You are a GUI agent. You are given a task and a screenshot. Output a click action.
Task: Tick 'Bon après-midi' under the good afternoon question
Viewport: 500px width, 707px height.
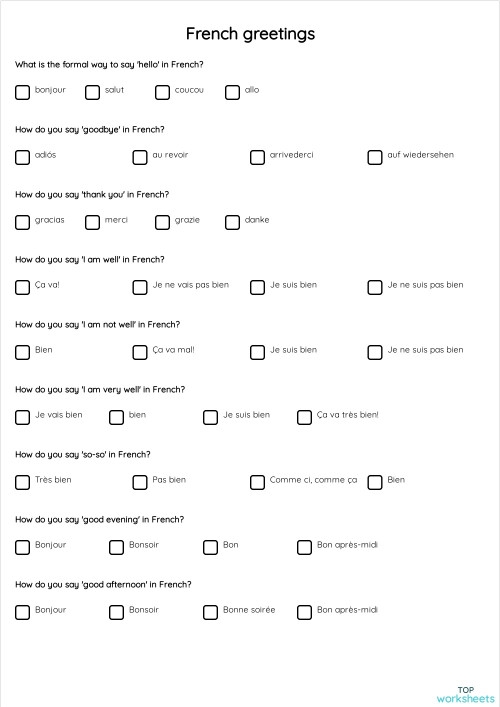tap(304, 612)
